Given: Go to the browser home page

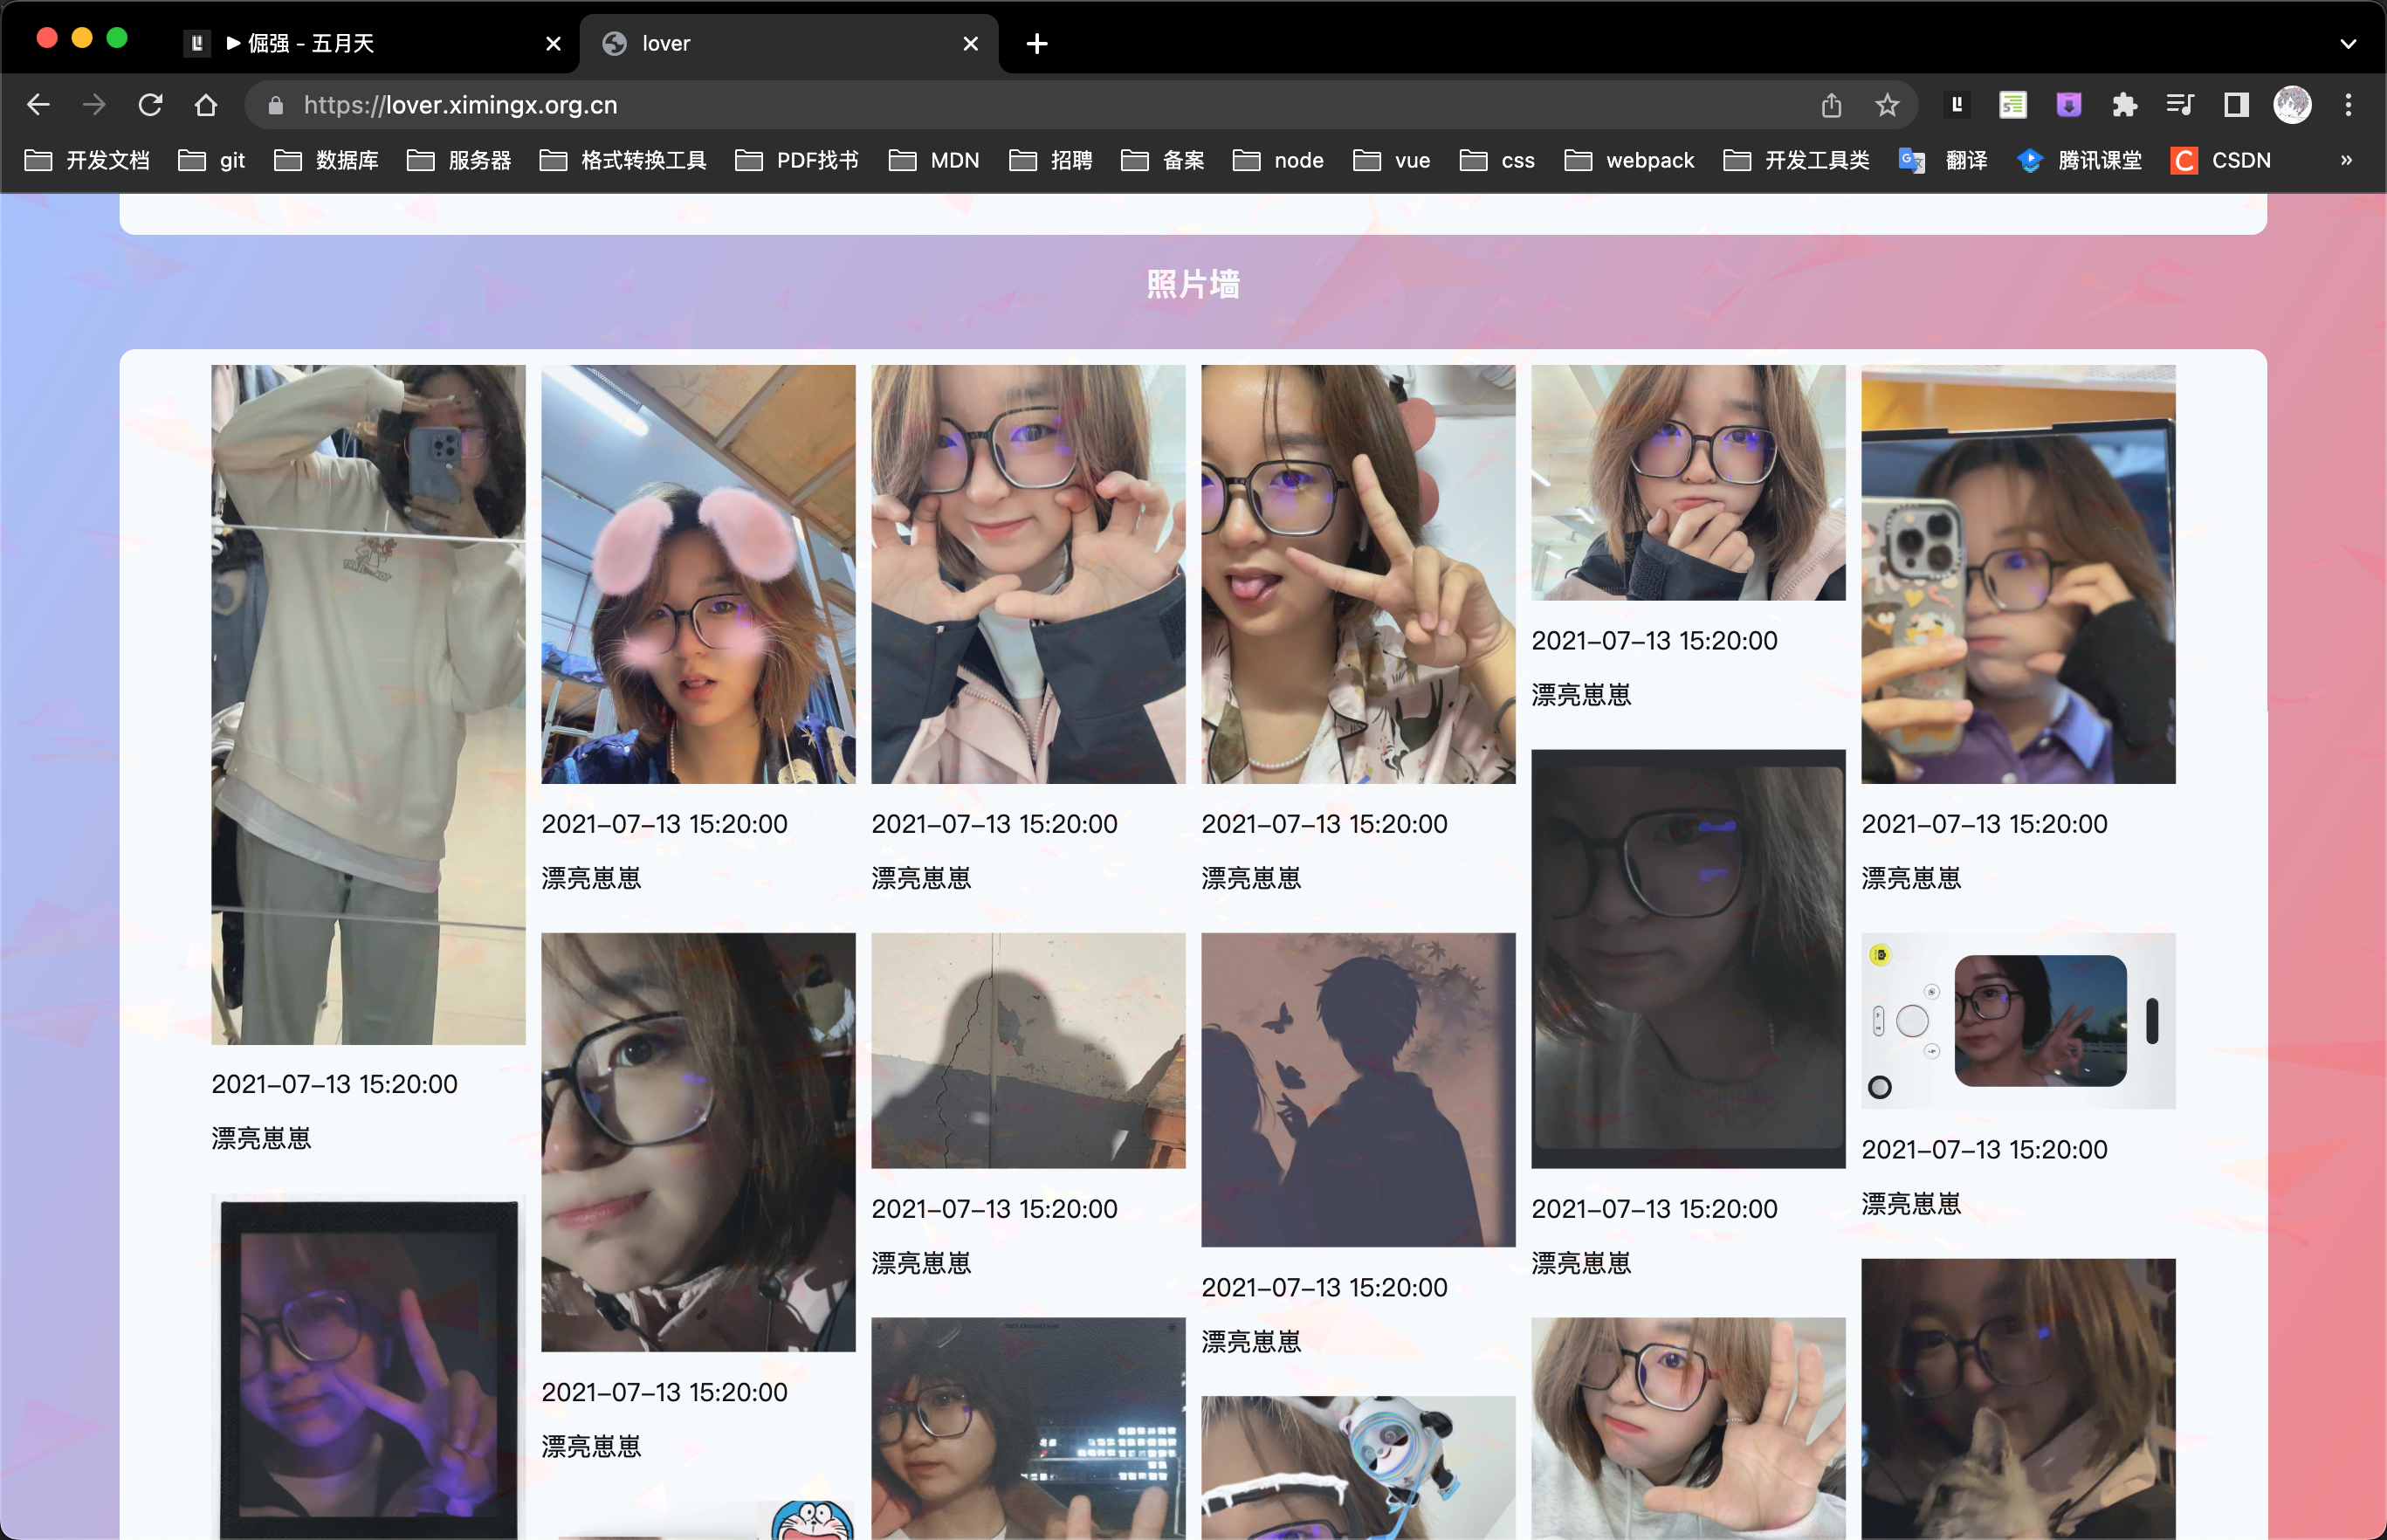Looking at the screenshot, I should [x=206, y=105].
